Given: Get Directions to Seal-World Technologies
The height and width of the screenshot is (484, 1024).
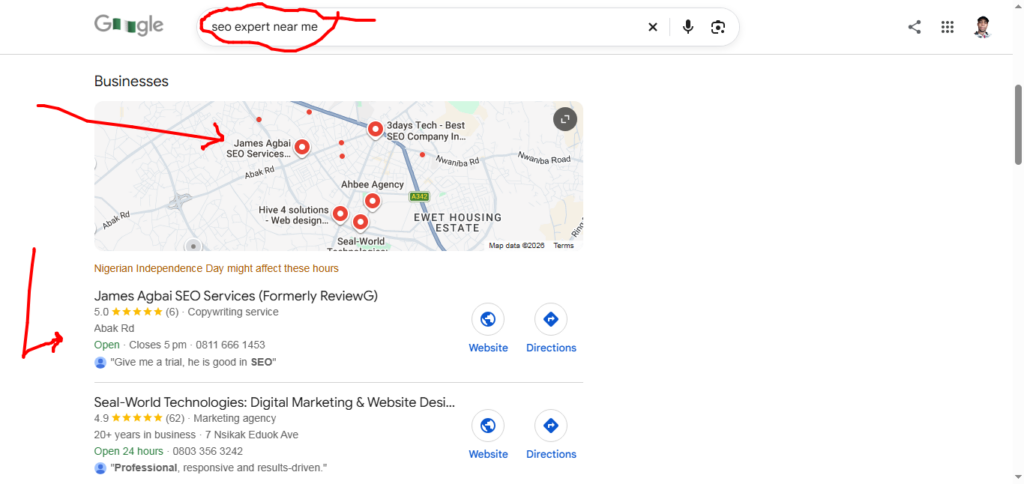Looking at the screenshot, I should (x=551, y=434).
